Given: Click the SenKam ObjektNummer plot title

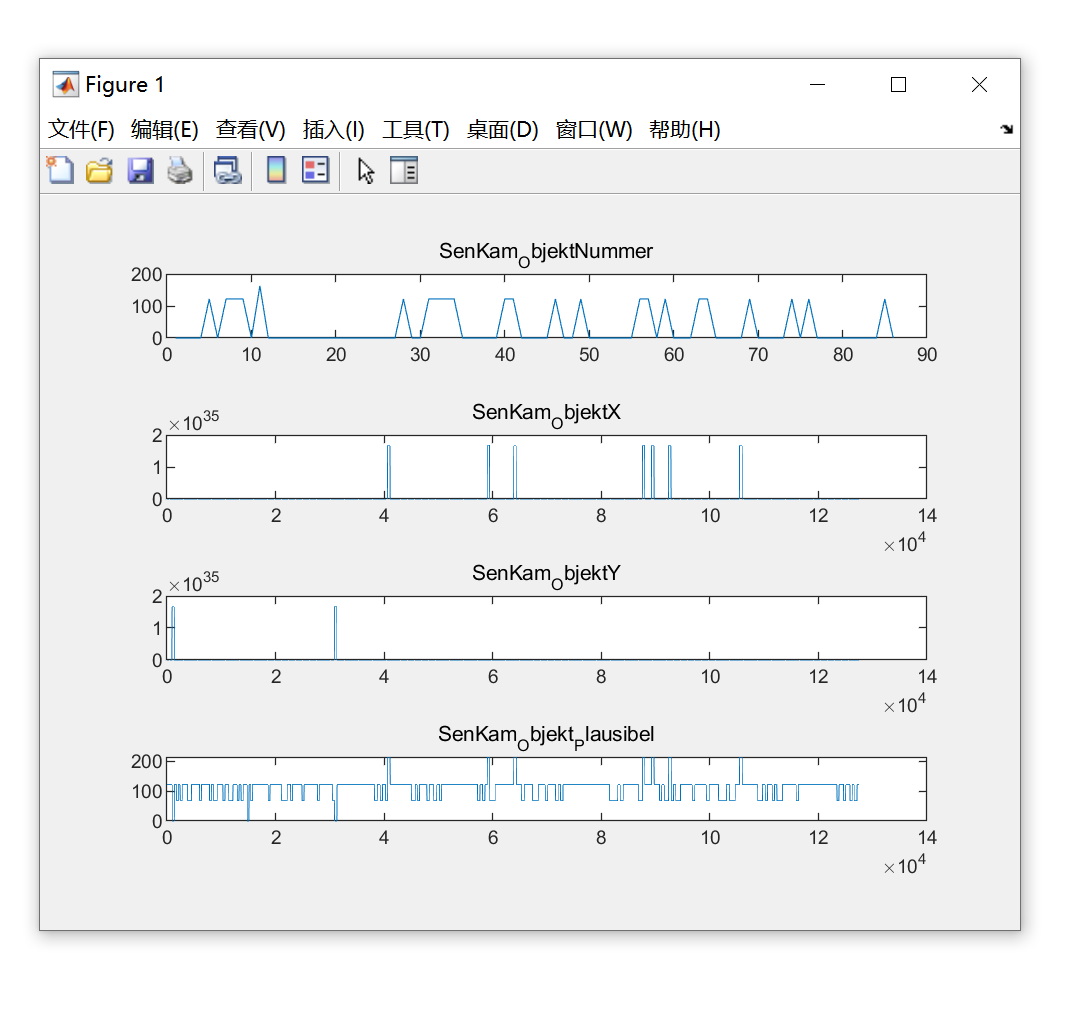Looking at the screenshot, I should [546, 252].
